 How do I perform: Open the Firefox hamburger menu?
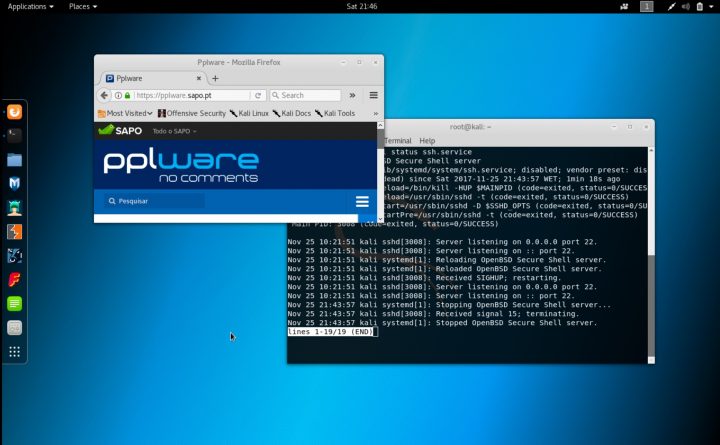373,95
